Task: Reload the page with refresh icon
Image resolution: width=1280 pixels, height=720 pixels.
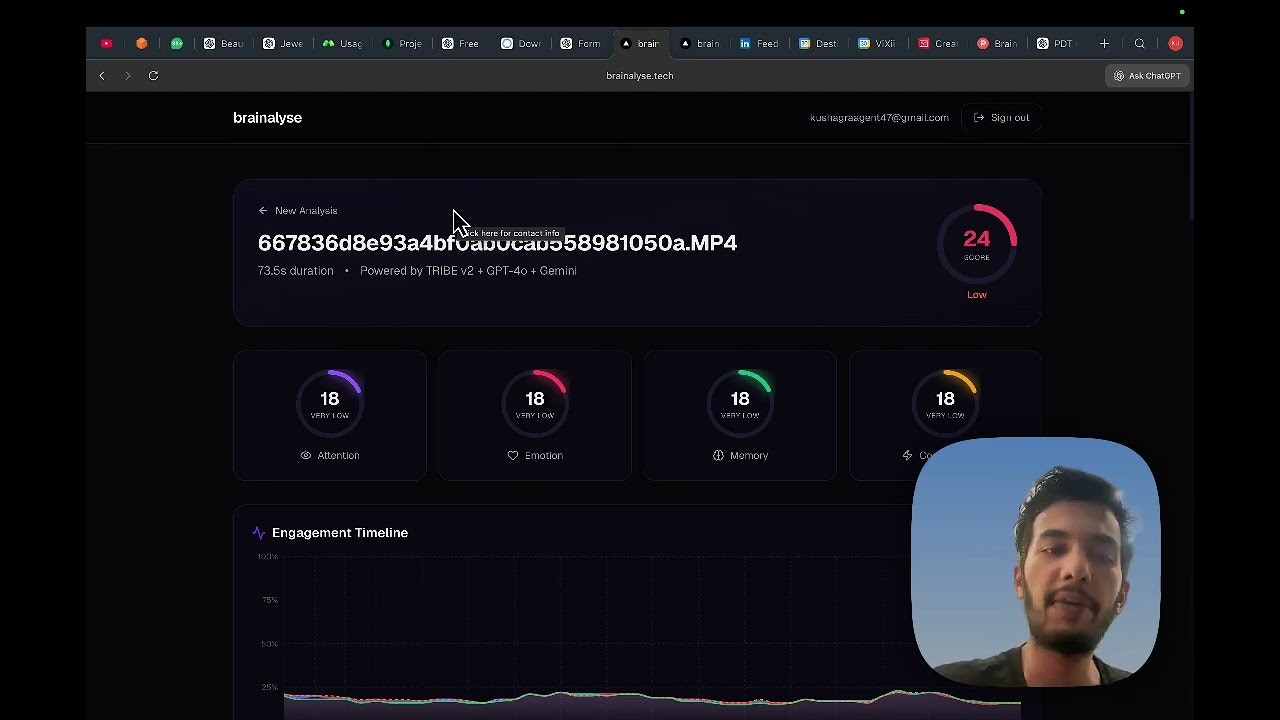Action: (x=153, y=75)
